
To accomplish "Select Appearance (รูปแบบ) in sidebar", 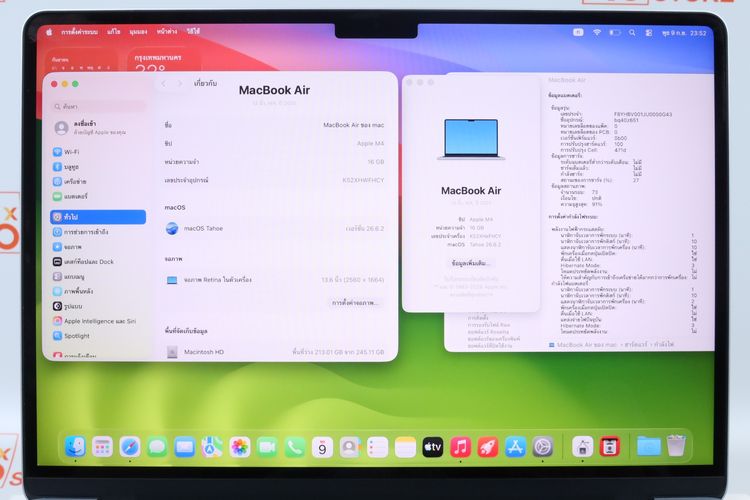I will (x=98, y=306).
